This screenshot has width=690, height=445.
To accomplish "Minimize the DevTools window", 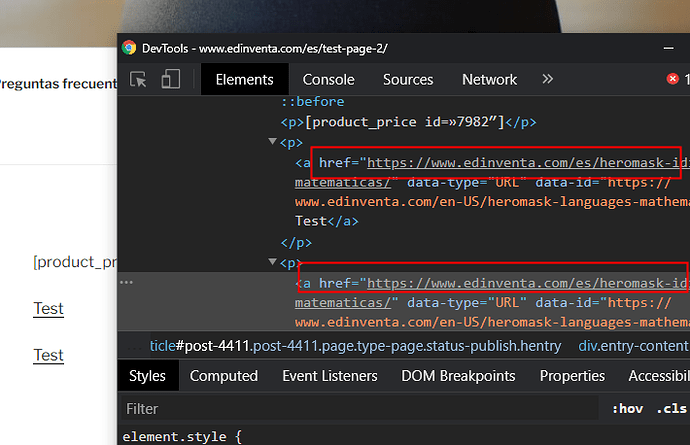I will (668, 48).
